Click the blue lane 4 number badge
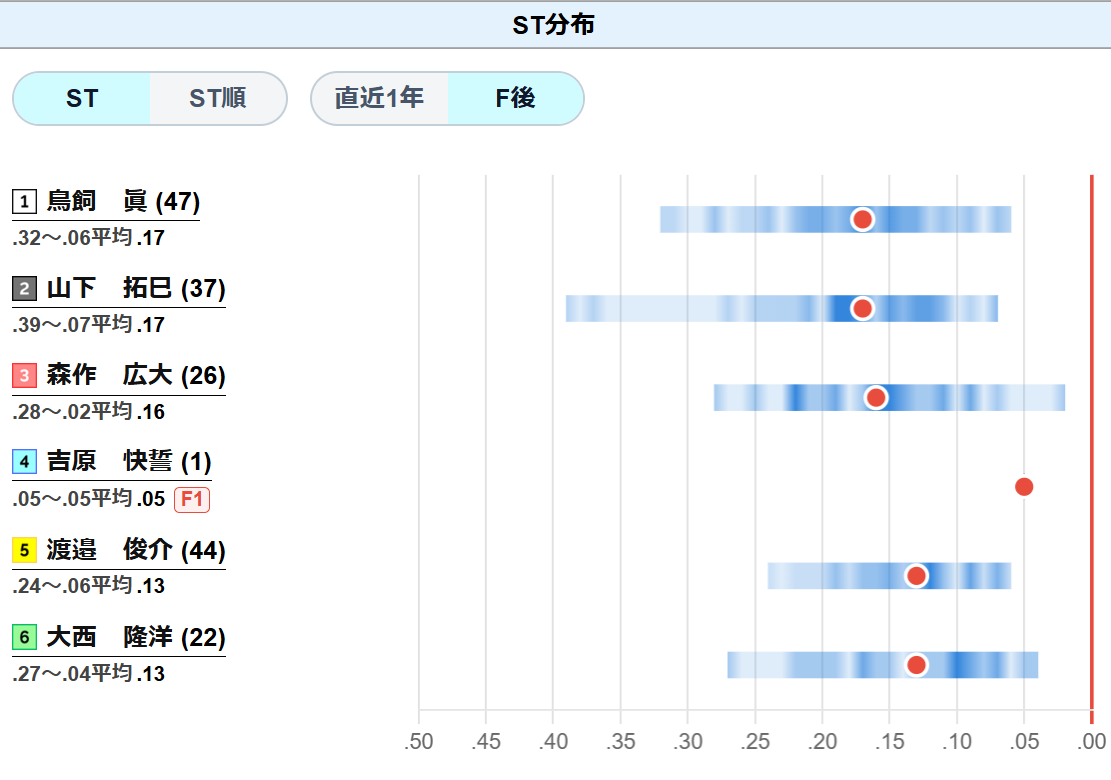Viewport: 1111px width, 780px height. pyautogui.click(x=24, y=463)
